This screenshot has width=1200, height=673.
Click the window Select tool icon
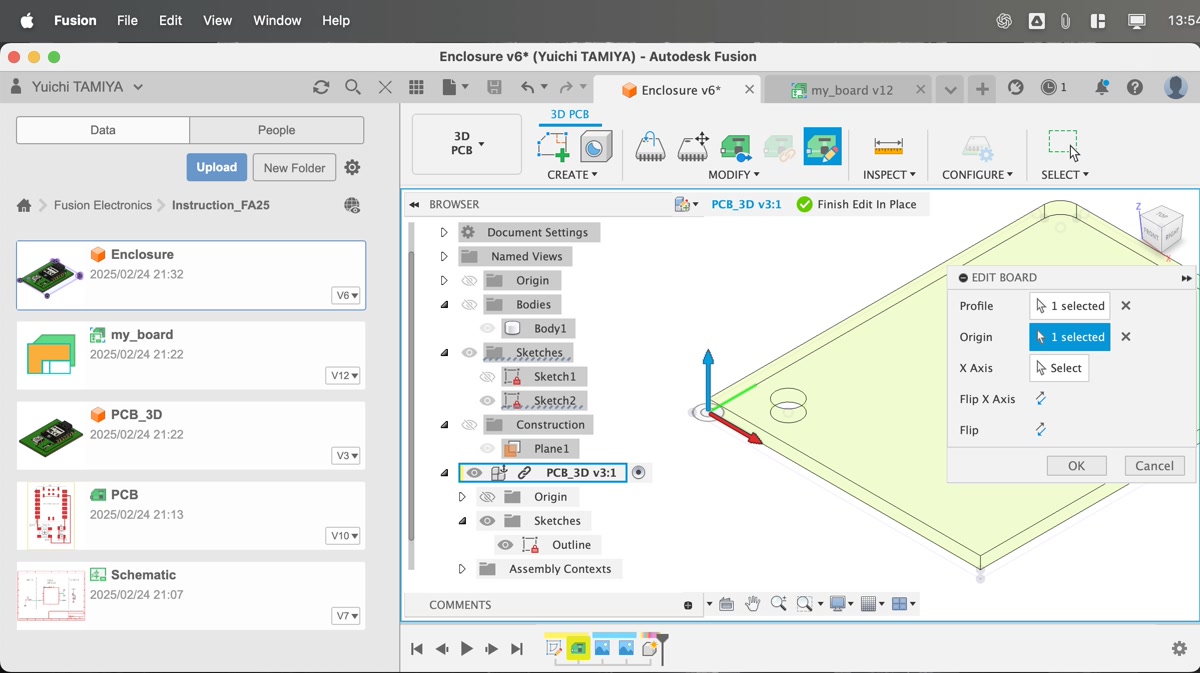tap(1064, 146)
